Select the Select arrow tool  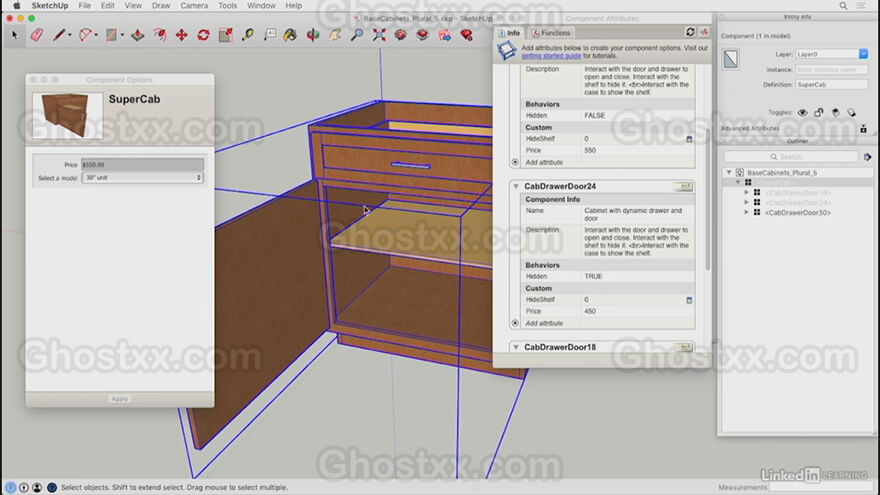(15, 35)
